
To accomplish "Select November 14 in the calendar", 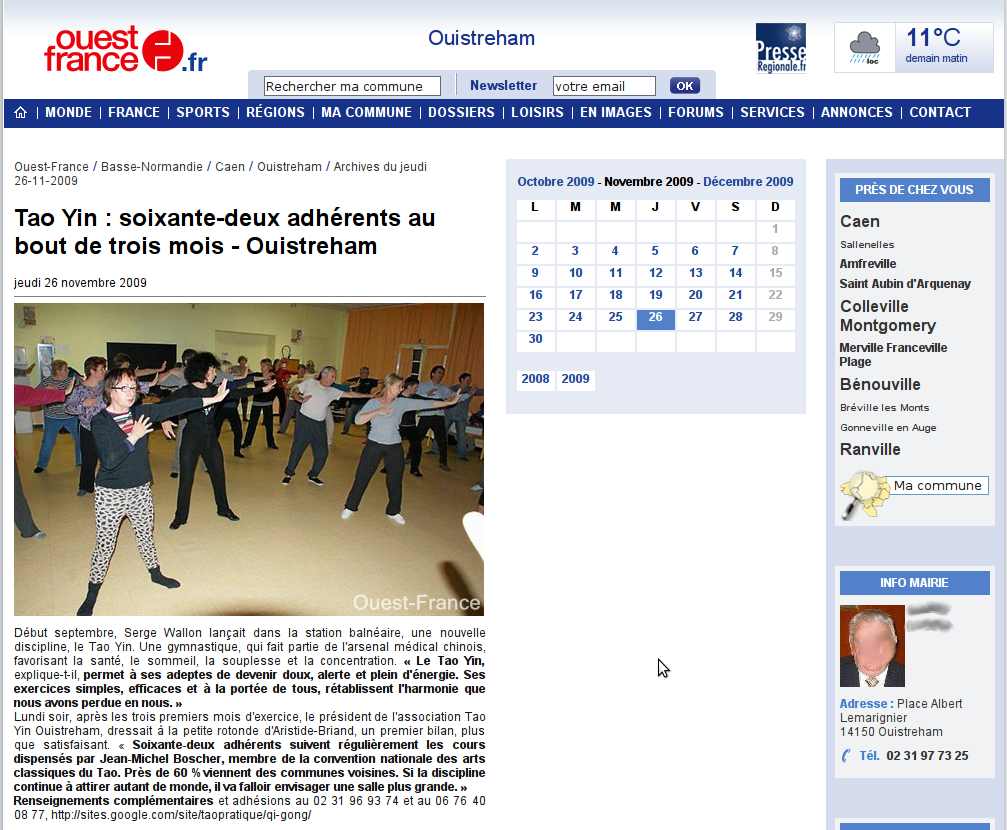I will pos(735,273).
